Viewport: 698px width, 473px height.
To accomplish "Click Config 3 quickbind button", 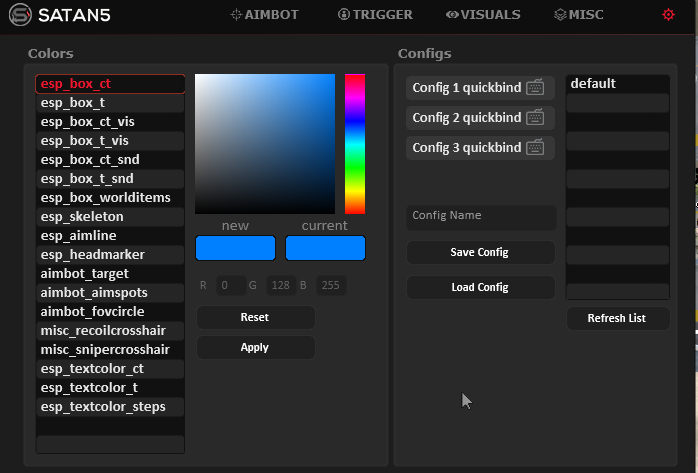I will [480, 148].
